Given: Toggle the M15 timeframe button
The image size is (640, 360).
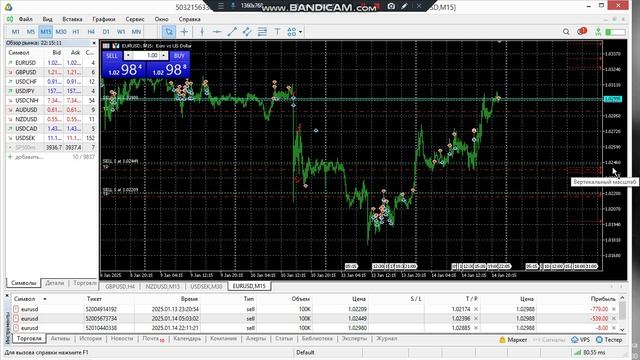Looking at the screenshot, I should tap(46, 31).
